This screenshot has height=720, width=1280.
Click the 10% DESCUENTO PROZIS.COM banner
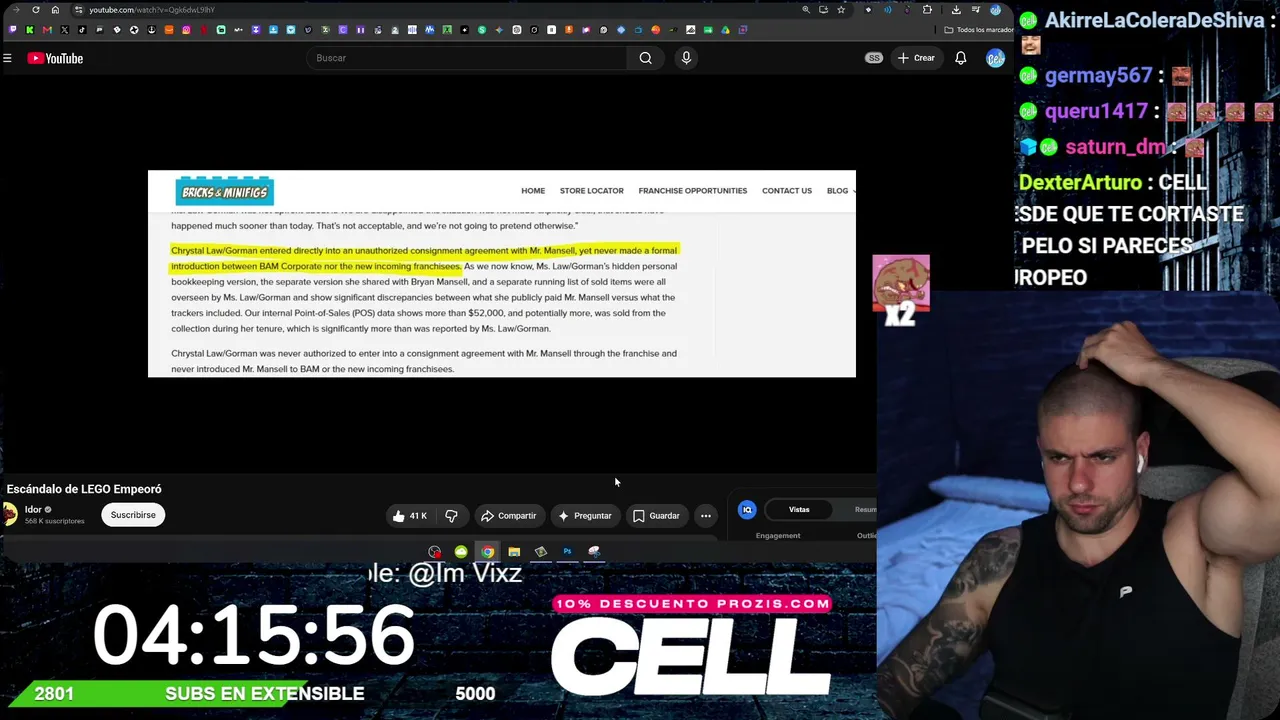click(692, 604)
